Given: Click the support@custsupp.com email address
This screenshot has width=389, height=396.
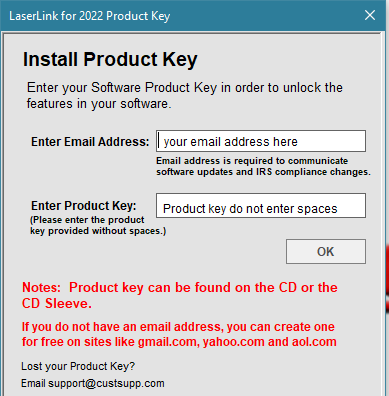Looking at the screenshot, I should 106,384.
